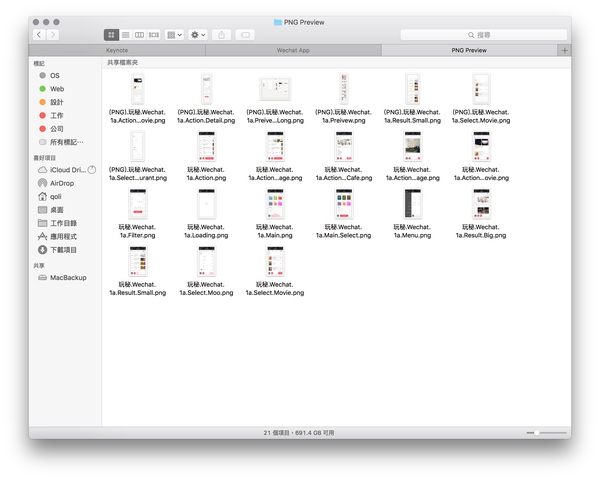Show all tags via 所有標記
Viewport: 600px width, 480px height.
click(x=67, y=142)
